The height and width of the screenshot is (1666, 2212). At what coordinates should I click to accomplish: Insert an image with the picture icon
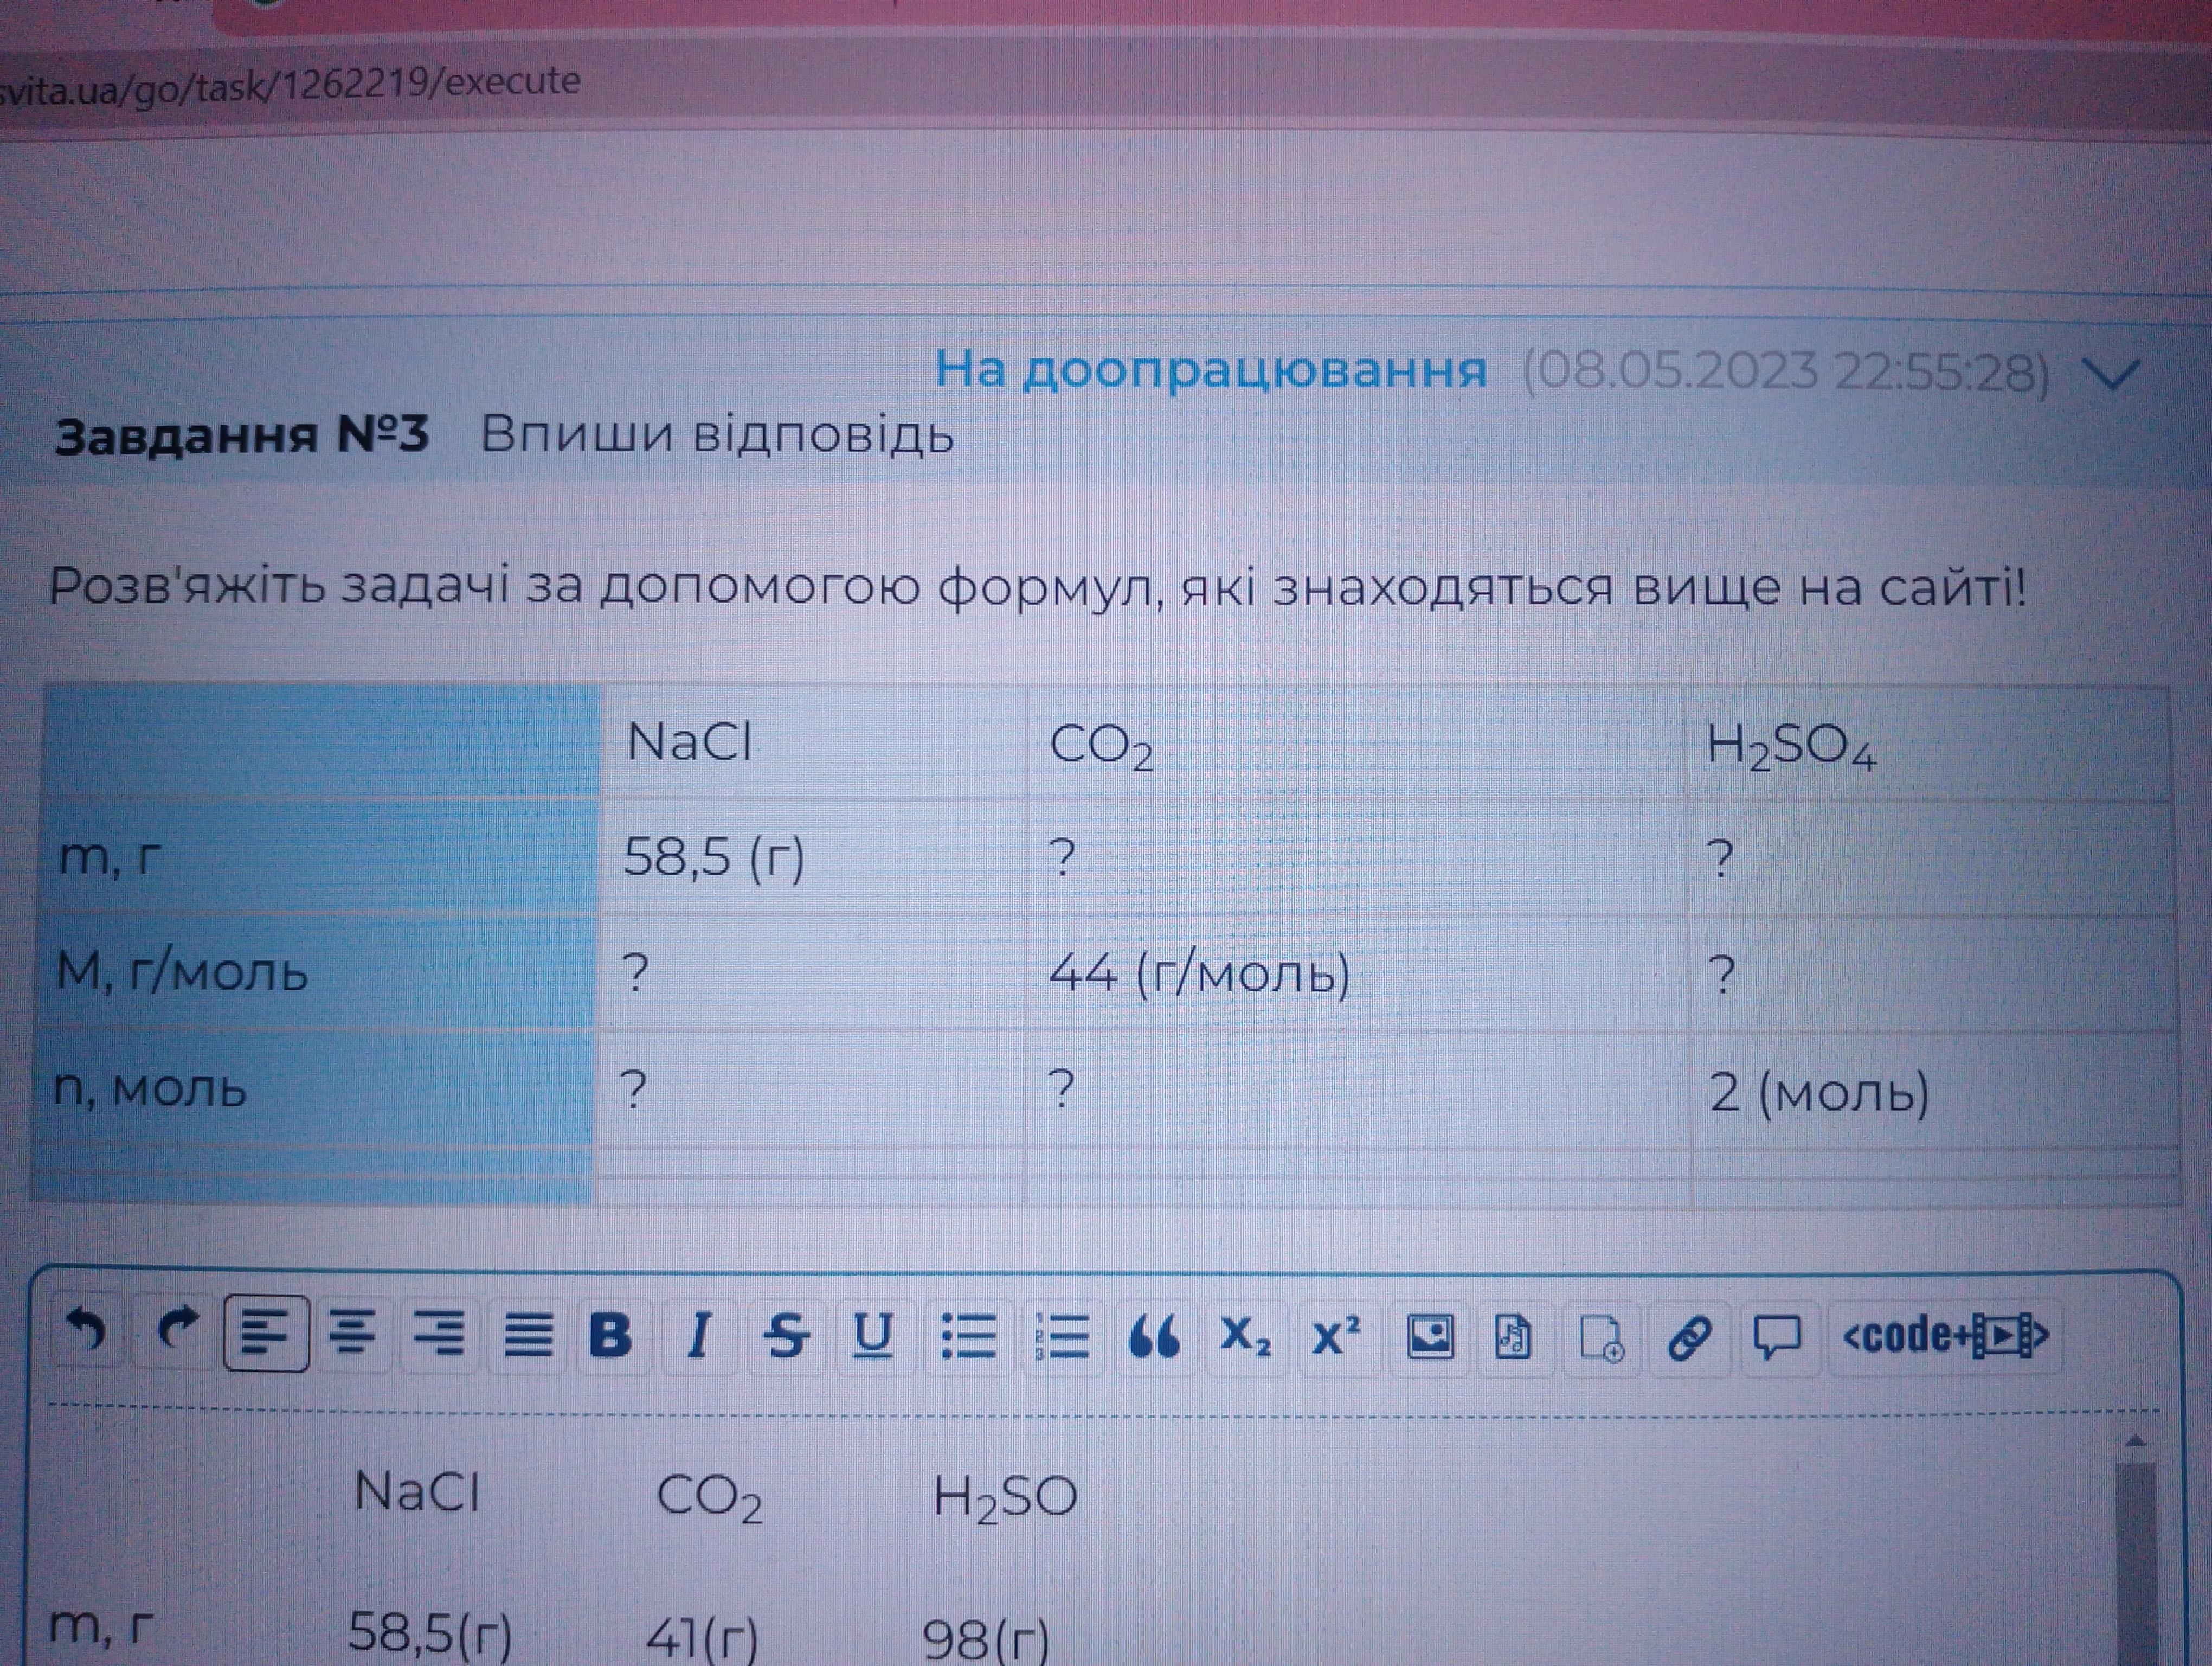tap(1429, 1335)
